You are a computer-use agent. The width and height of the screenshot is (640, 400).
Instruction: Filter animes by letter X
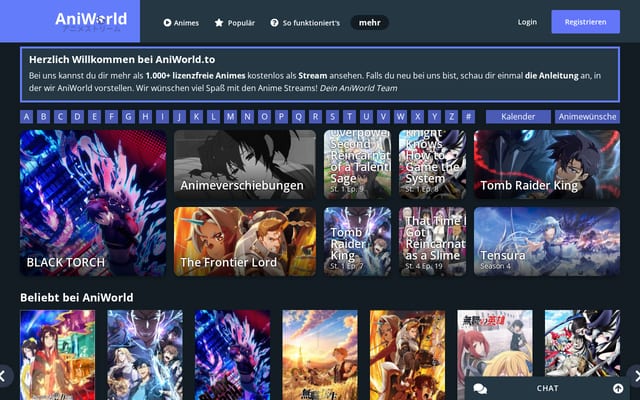tap(417, 117)
